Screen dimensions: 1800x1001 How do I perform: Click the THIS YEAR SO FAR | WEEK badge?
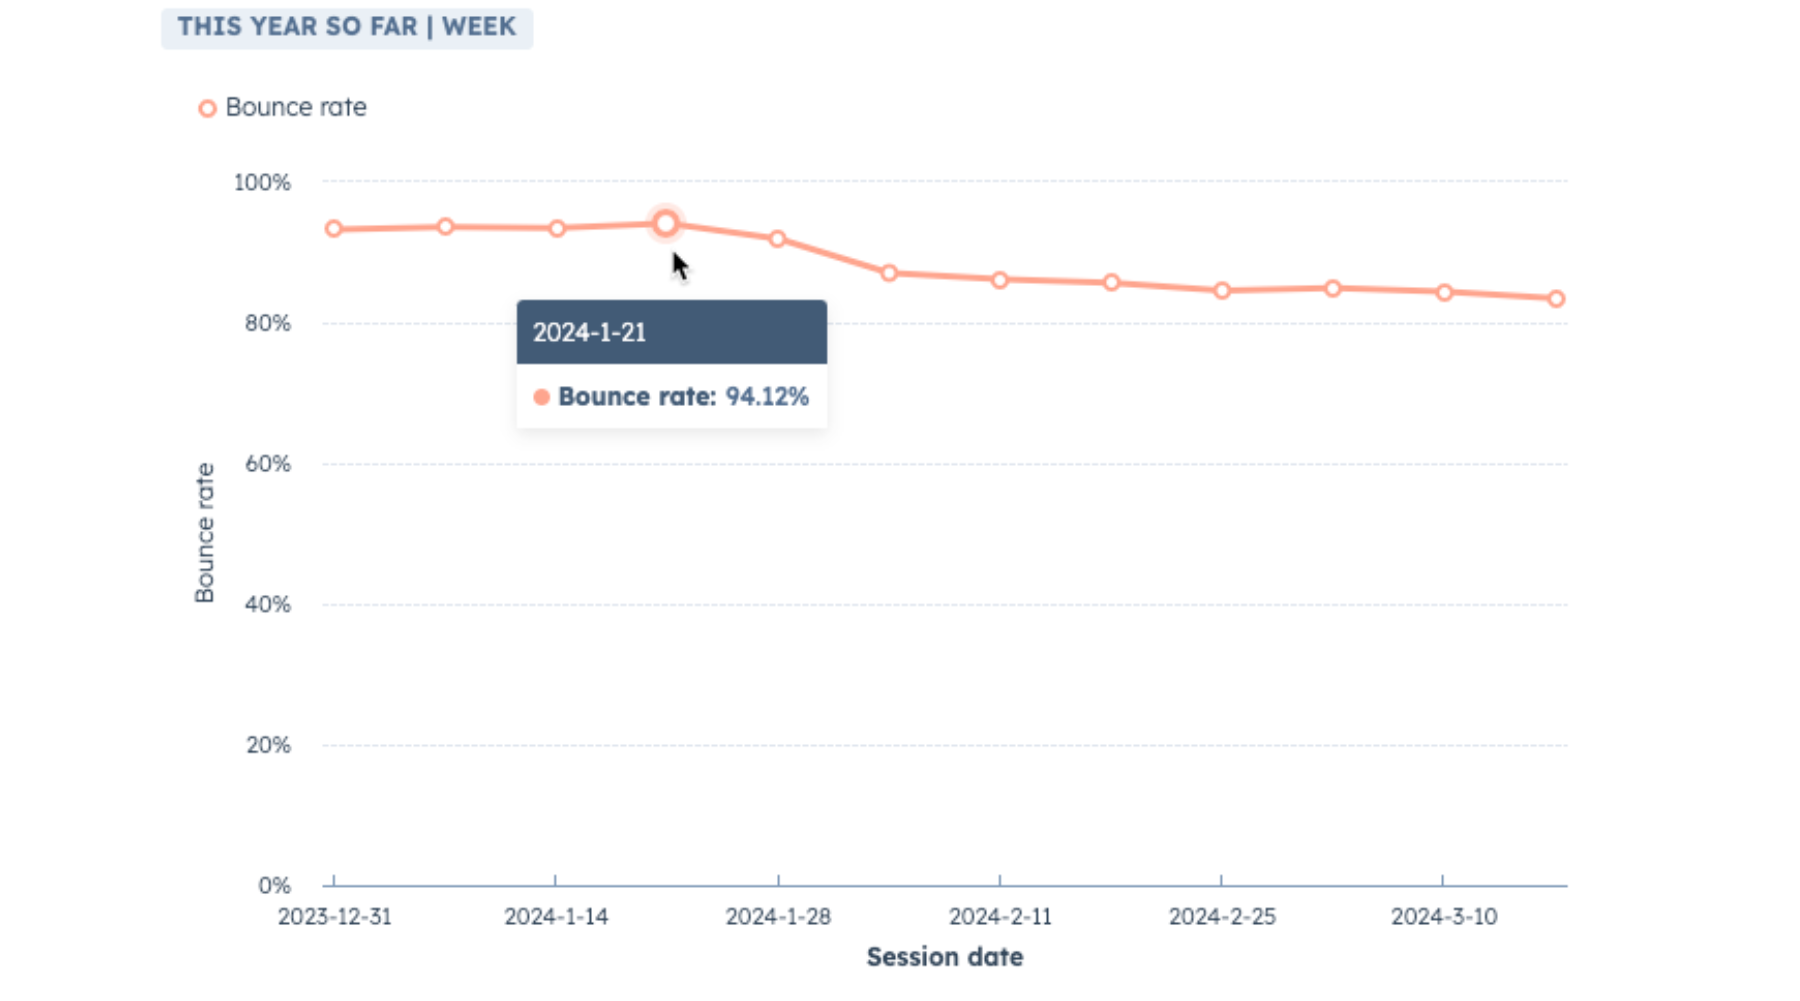tap(347, 27)
